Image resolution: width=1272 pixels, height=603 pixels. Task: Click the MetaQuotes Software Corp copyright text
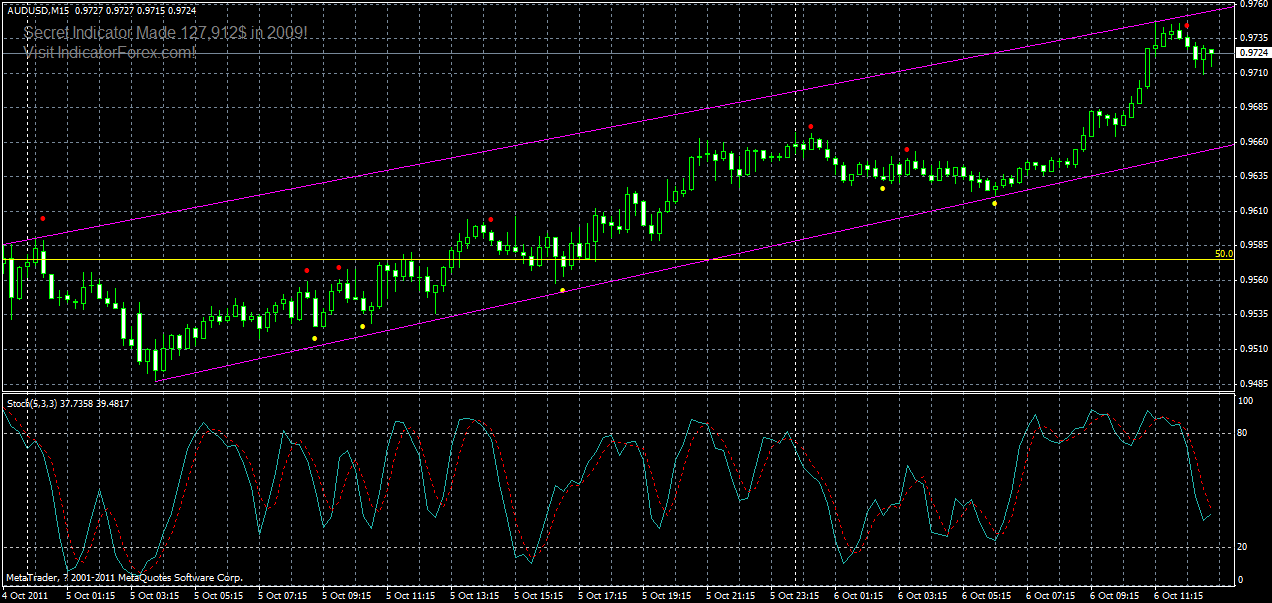tap(125, 577)
